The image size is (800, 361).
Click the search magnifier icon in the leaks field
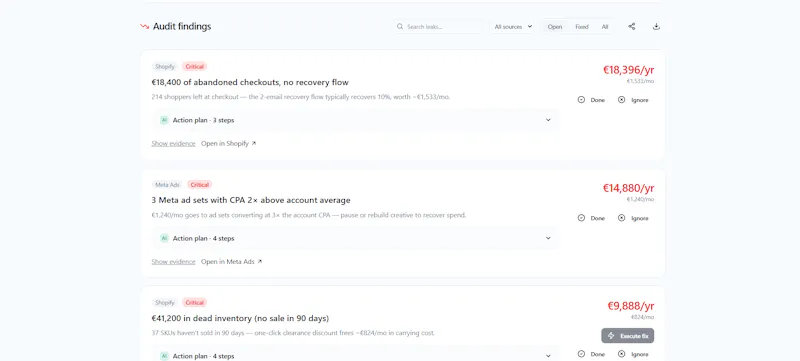(x=400, y=27)
